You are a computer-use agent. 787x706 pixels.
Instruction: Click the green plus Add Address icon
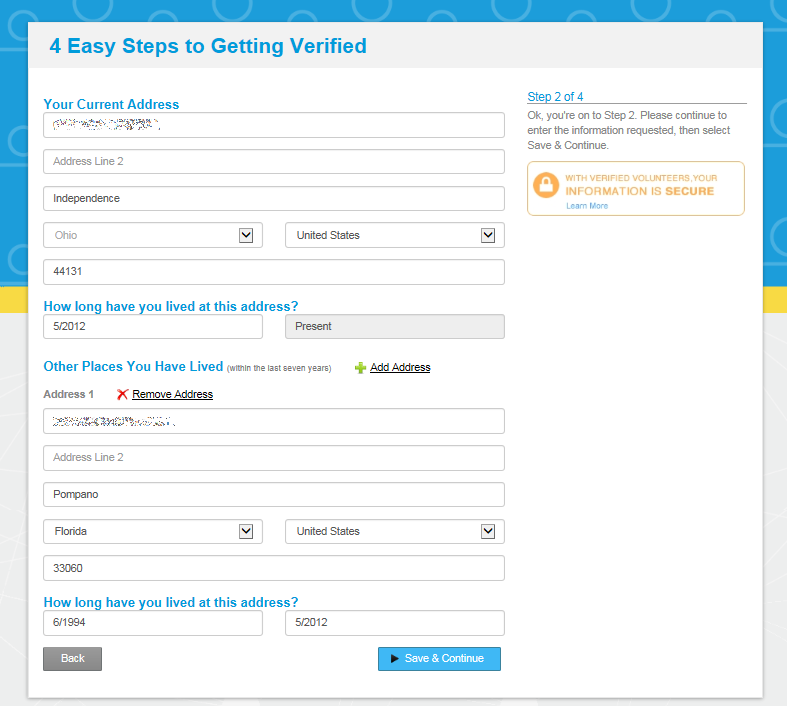coord(361,368)
